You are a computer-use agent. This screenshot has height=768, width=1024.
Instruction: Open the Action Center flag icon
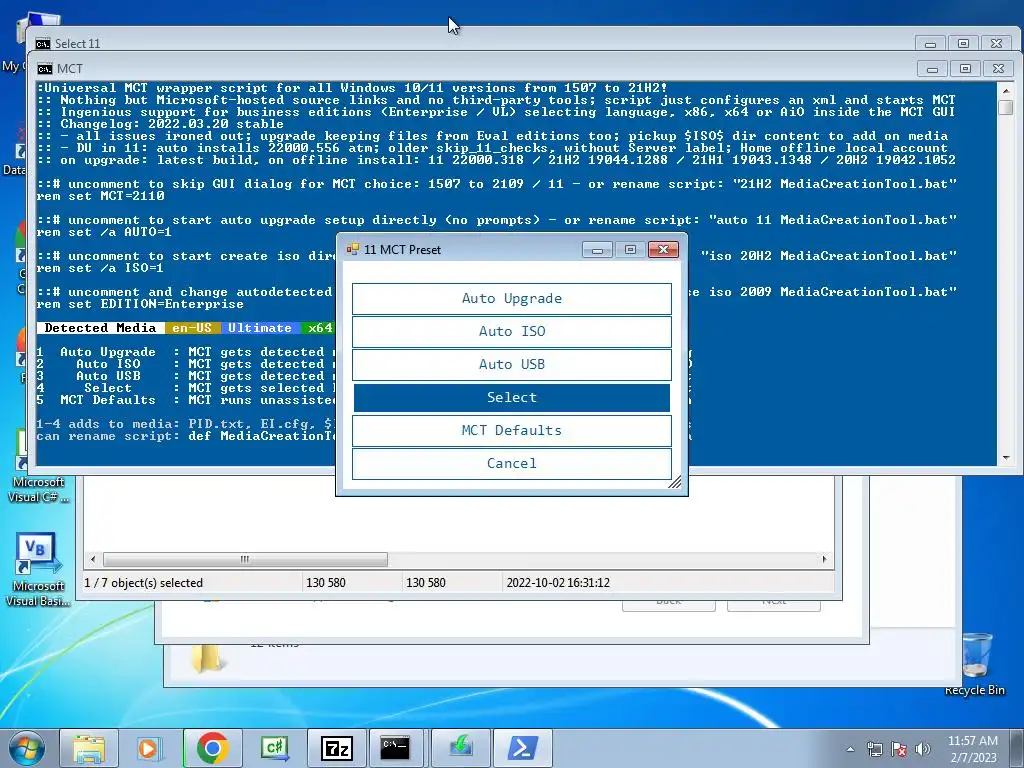click(x=899, y=749)
